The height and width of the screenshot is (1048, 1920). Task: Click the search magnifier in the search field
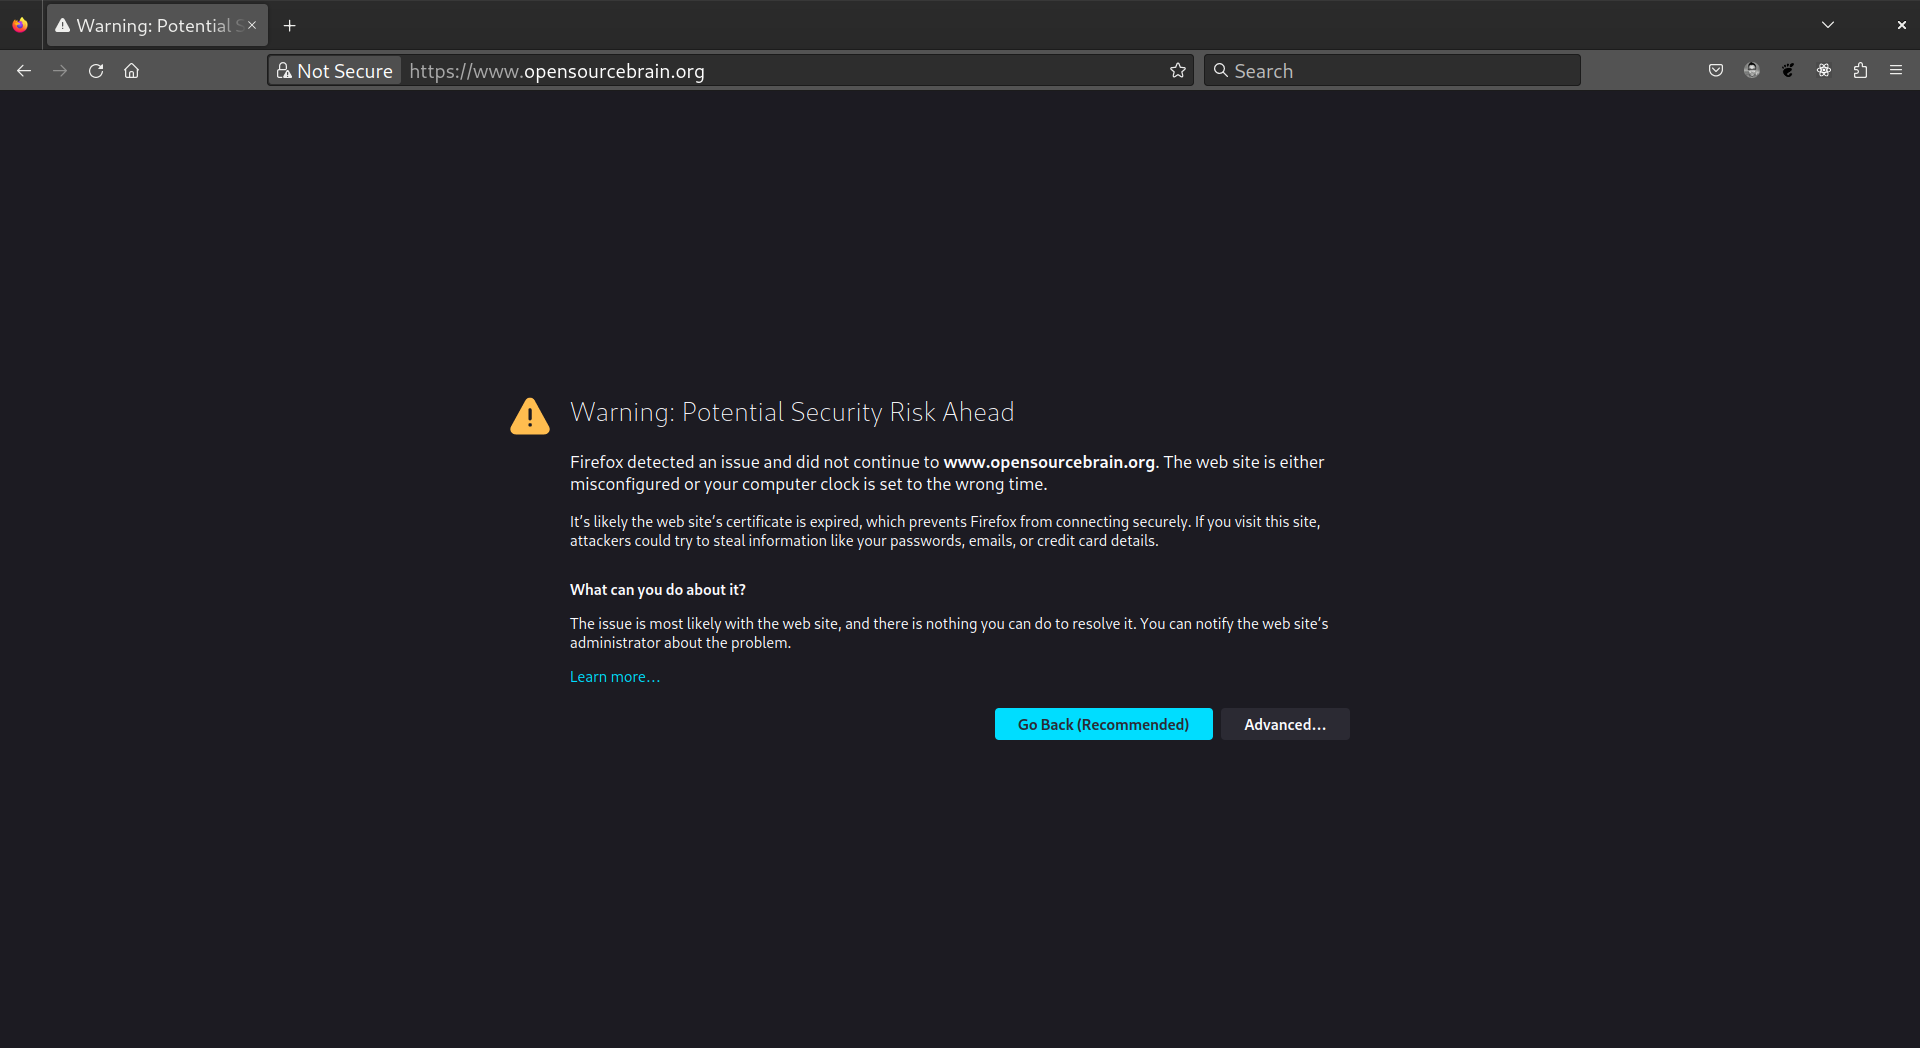tap(1222, 70)
